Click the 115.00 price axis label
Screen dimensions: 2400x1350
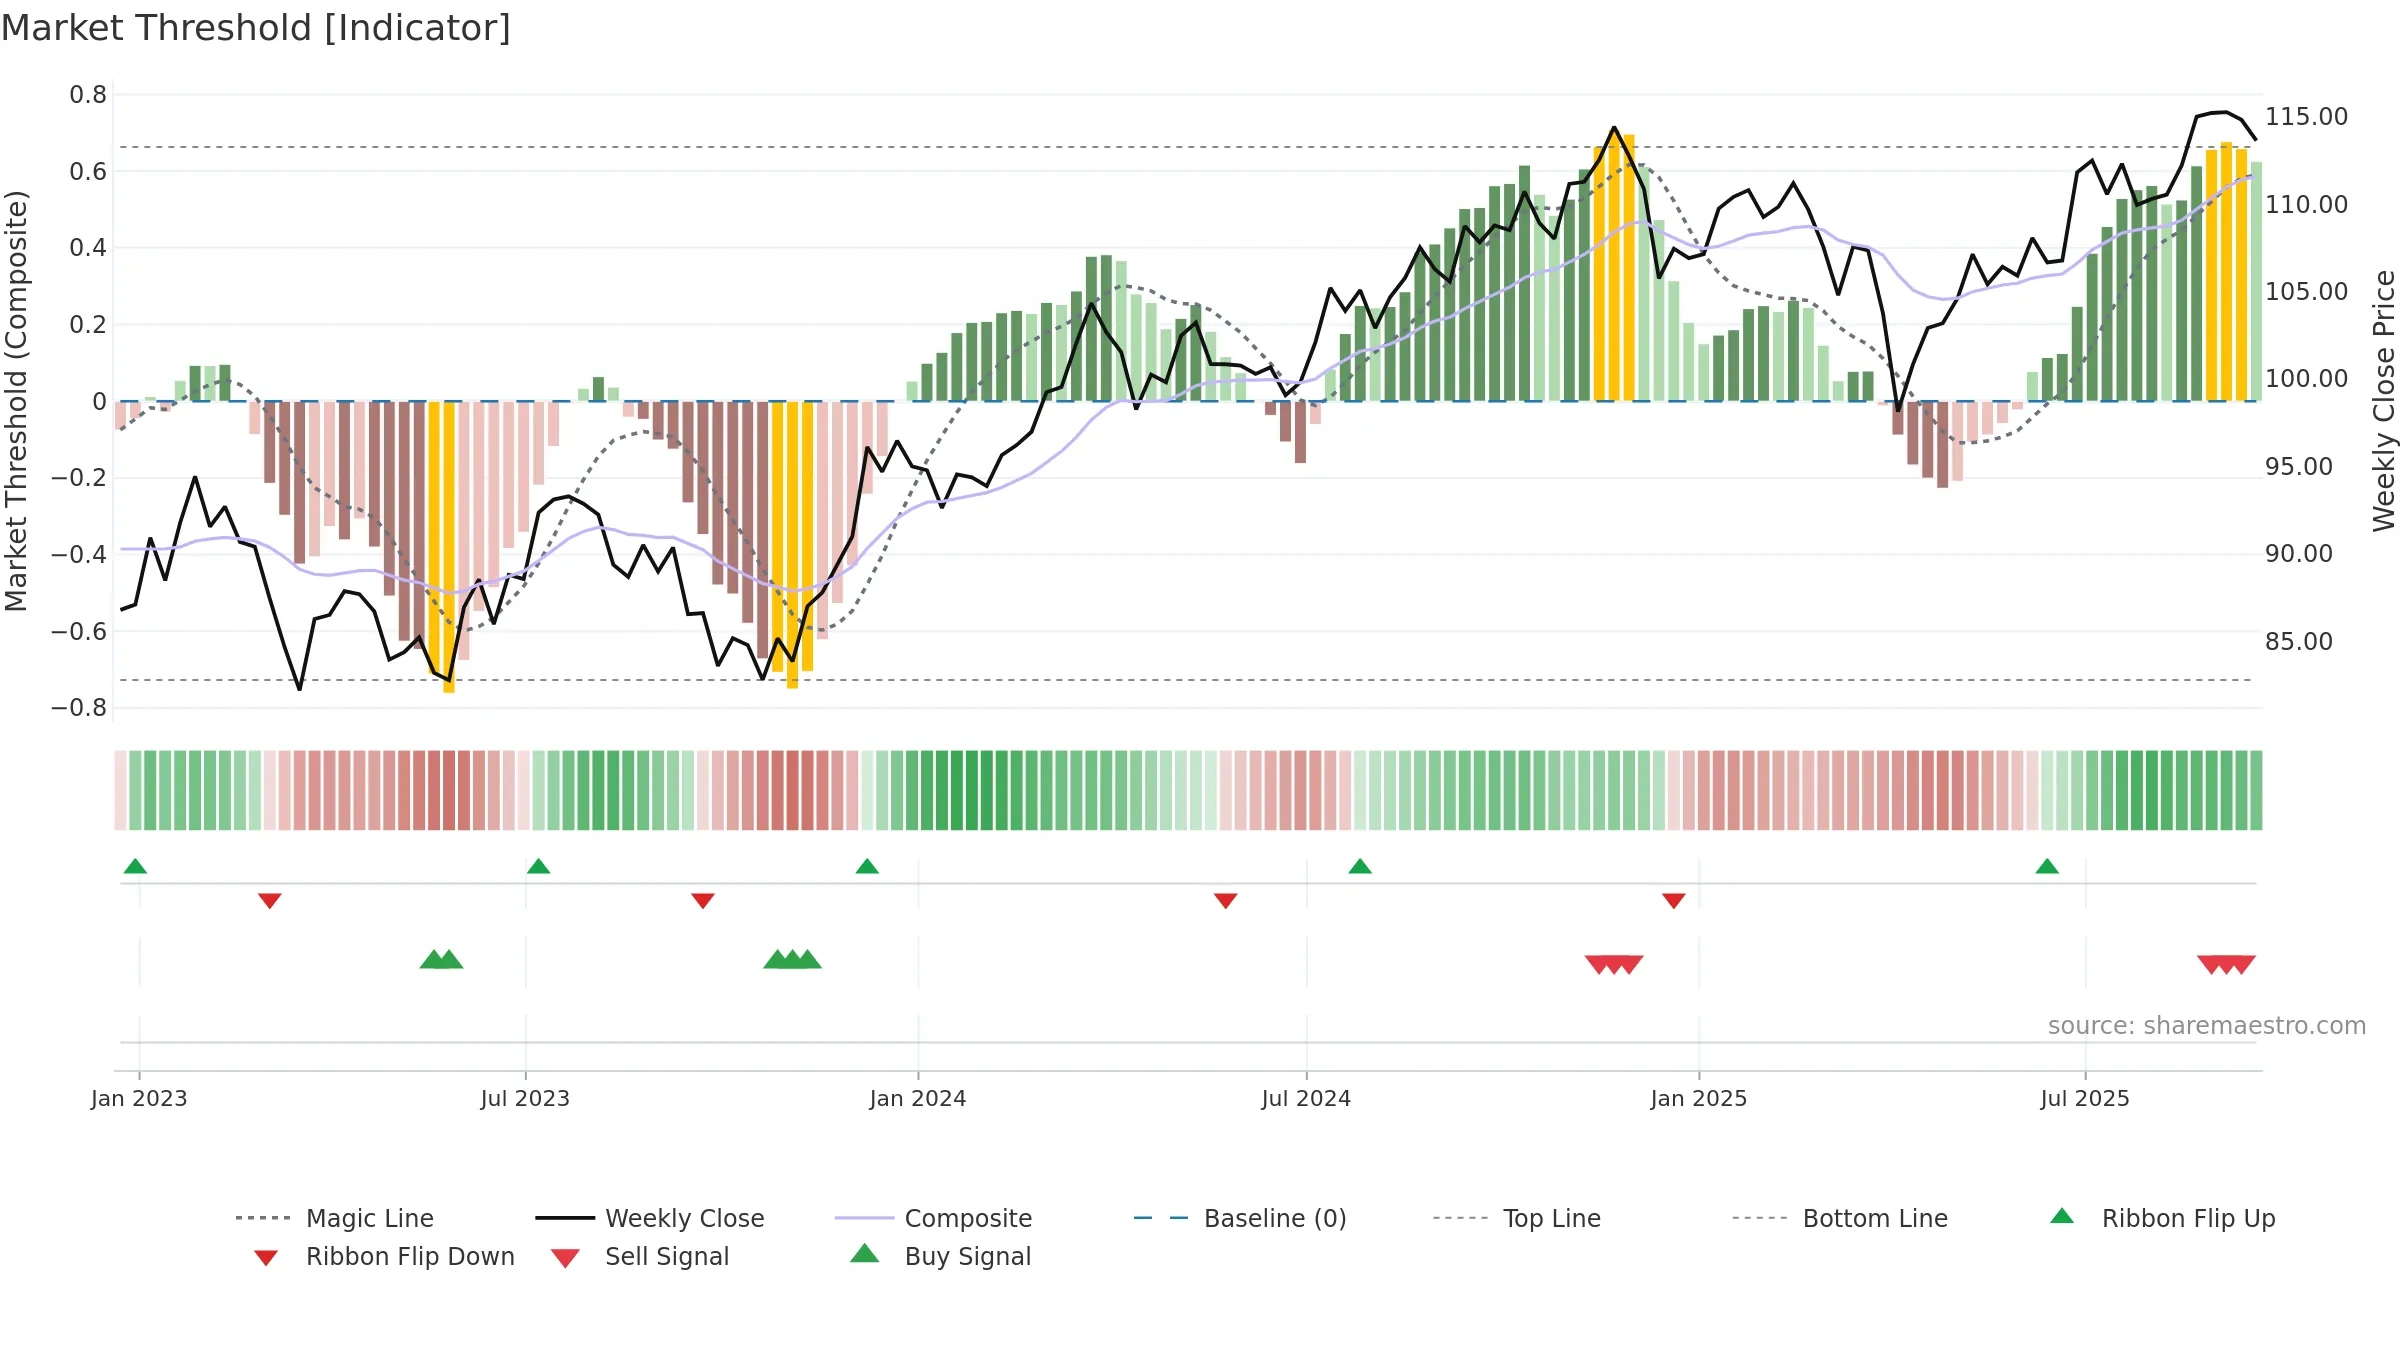[2306, 117]
